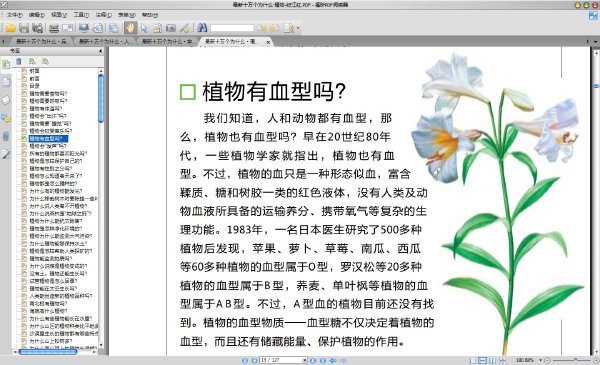Click the bookmarks panel vertical scrollbar
The image size is (600, 365).
101,209
